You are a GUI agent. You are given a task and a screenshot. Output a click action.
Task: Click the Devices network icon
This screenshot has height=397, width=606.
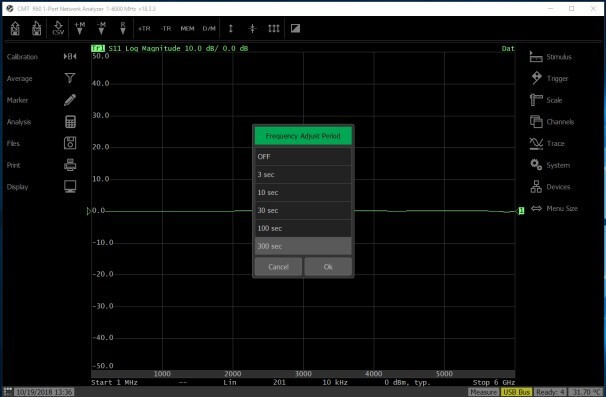point(536,187)
